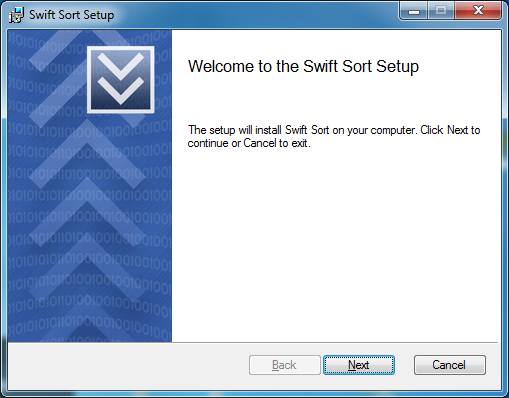Click the disabled maximize button
Viewport: 509px width, 398px height.
click(x=441, y=11)
